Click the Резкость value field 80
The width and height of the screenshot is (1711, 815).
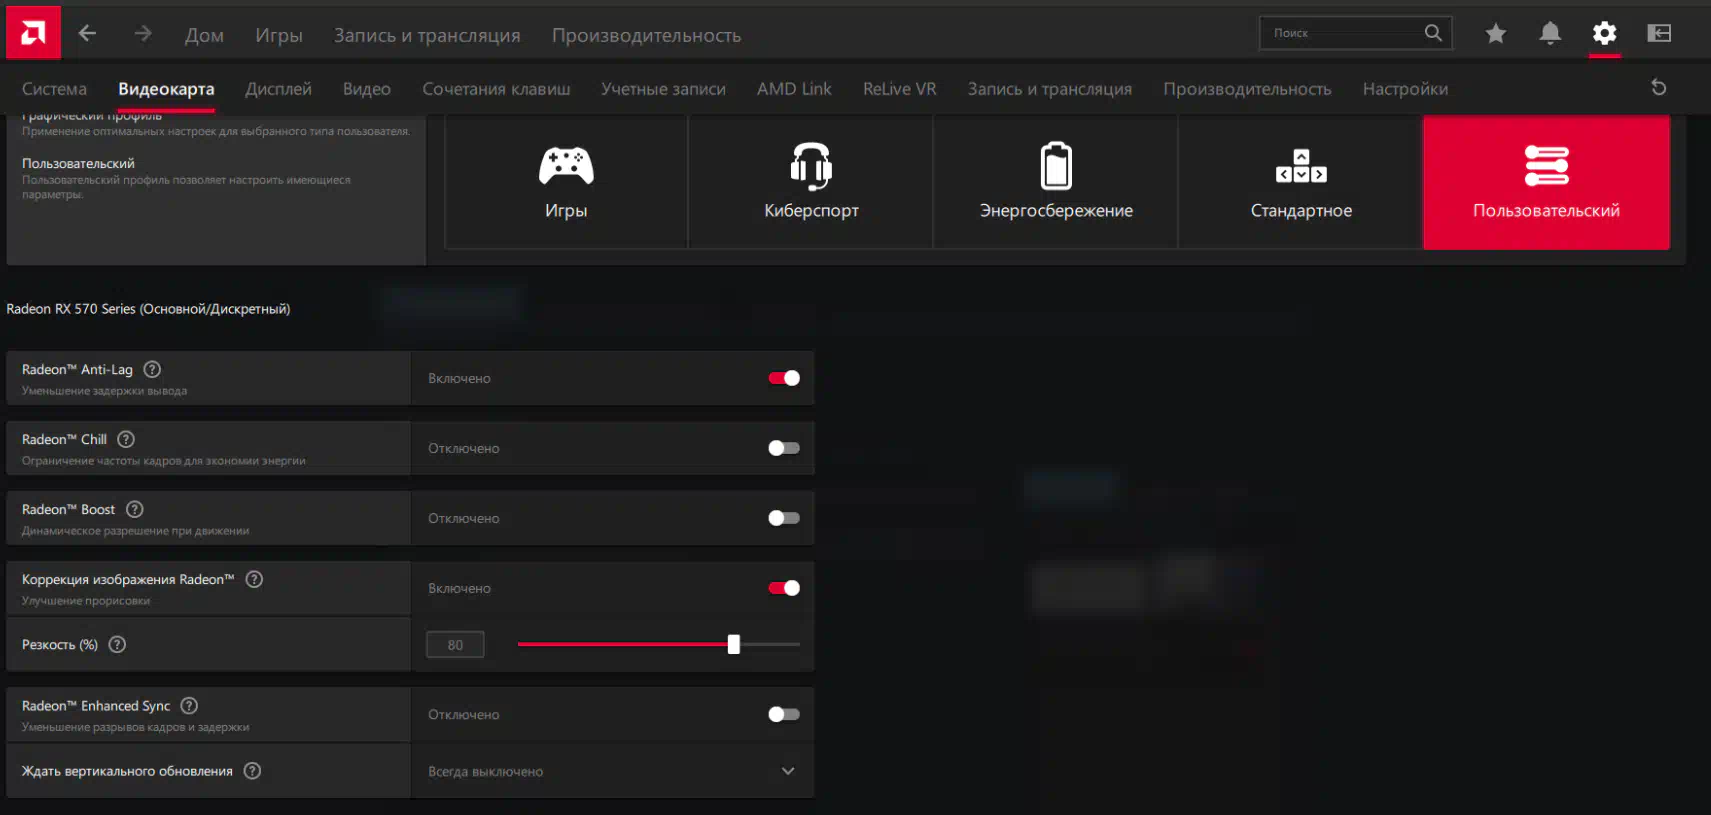(455, 645)
